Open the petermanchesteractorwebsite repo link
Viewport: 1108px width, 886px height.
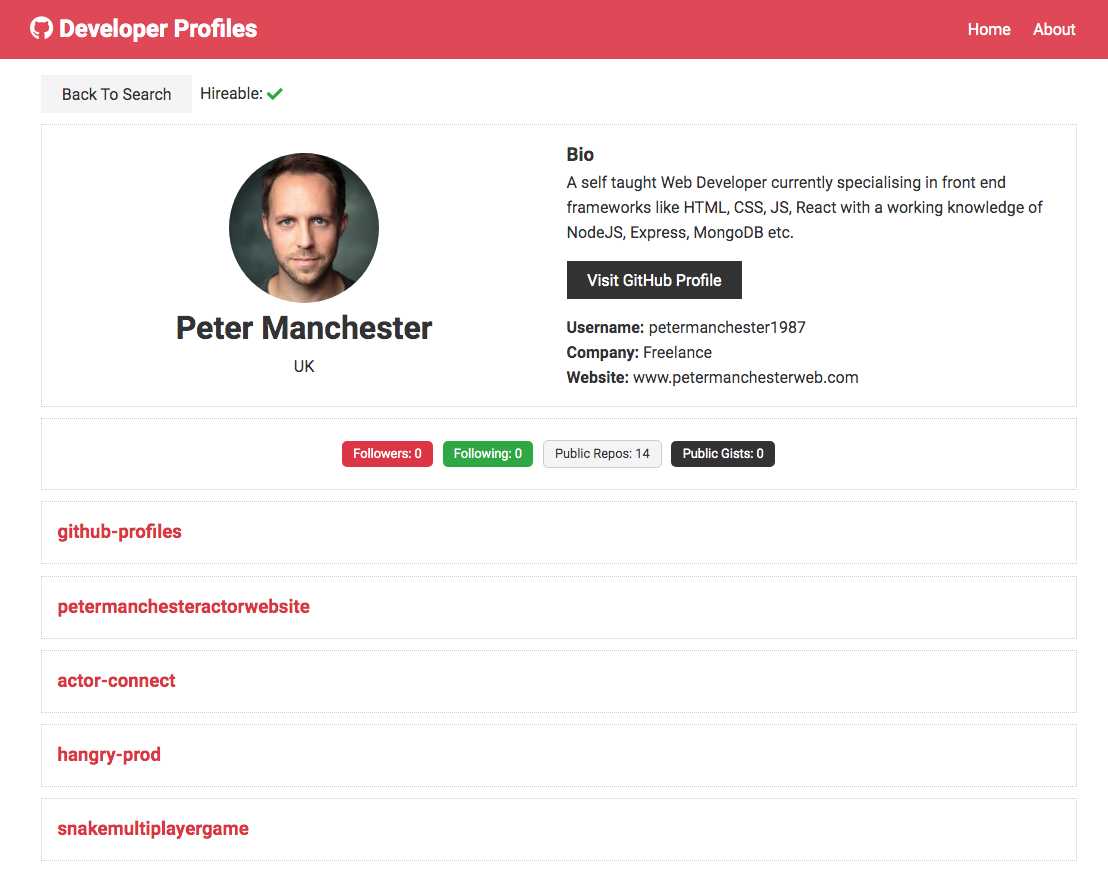[183, 606]
